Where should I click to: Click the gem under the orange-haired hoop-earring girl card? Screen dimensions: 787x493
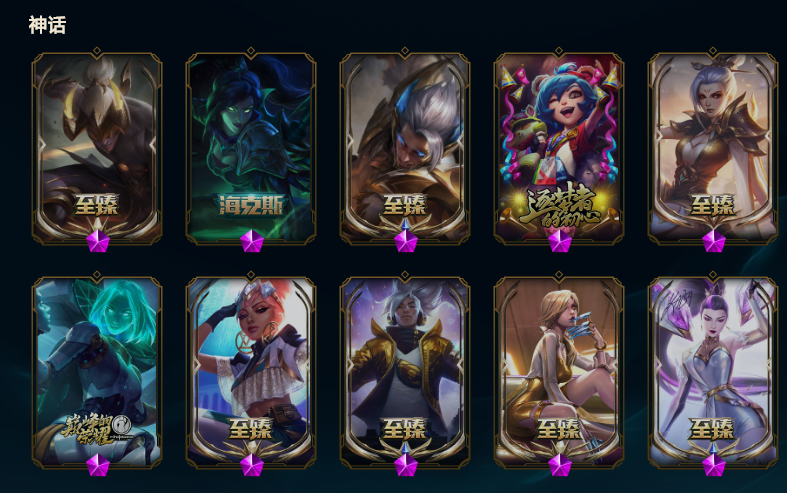click(x=251, y=465)
